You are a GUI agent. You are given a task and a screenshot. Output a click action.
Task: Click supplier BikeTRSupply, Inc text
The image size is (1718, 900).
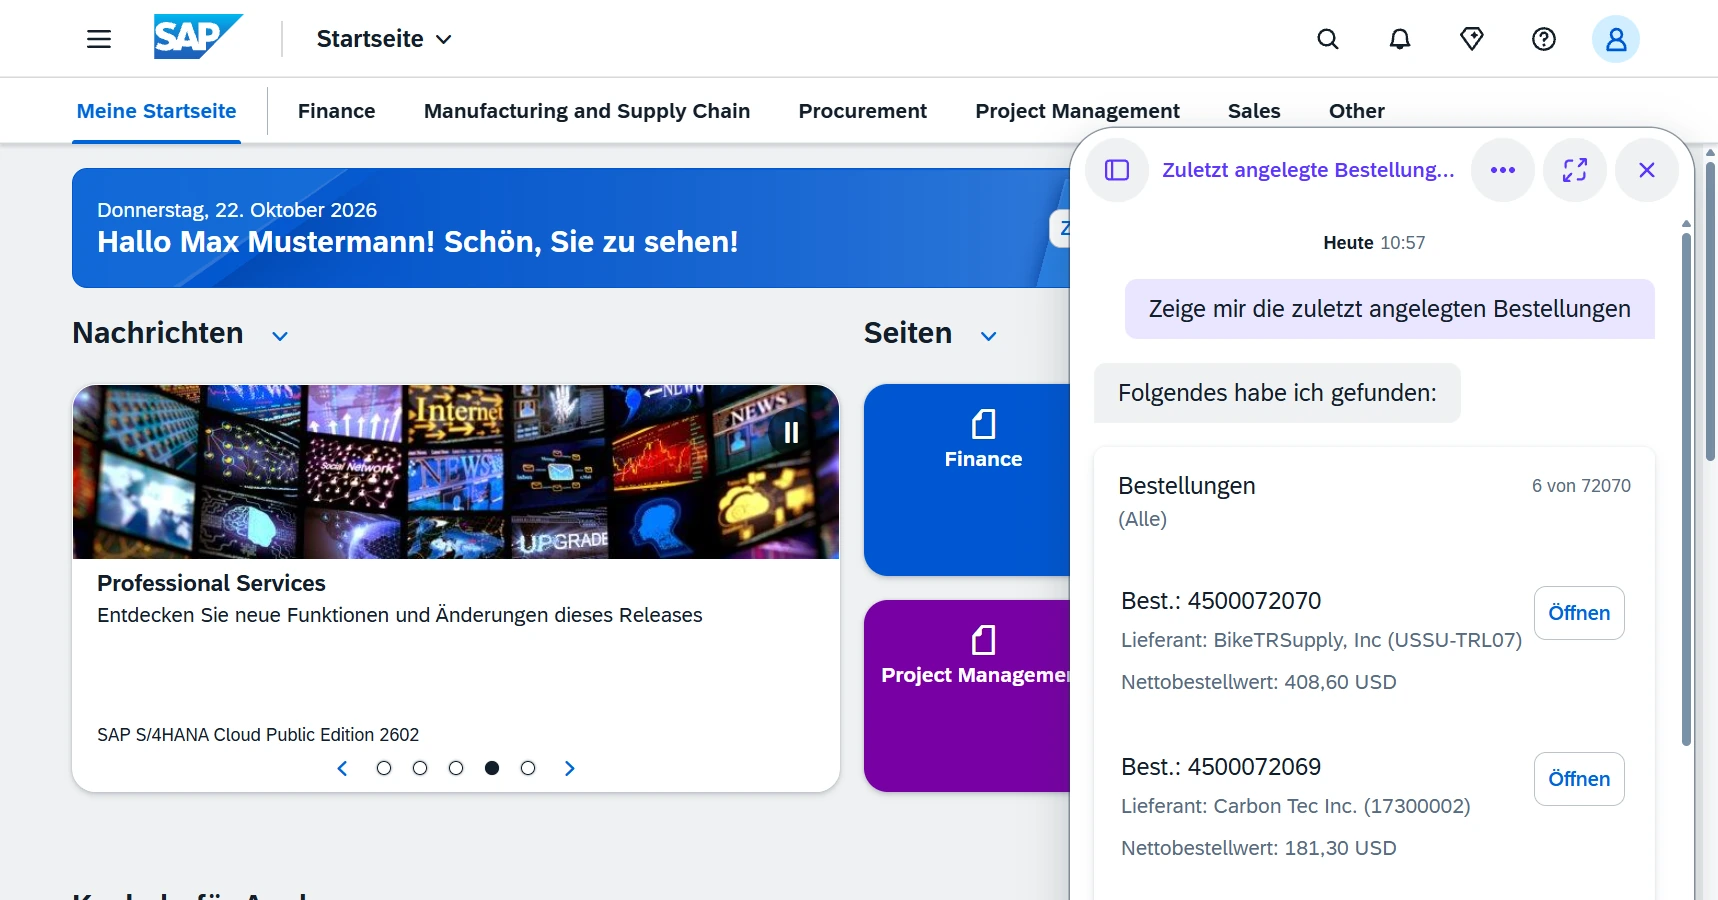[x=1321, y=640]
